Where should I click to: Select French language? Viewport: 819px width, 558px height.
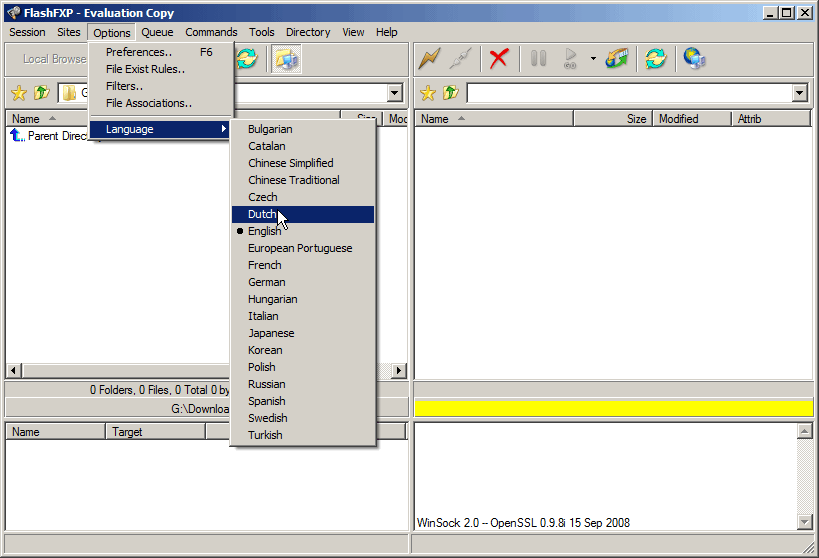(x=303, y=265)
